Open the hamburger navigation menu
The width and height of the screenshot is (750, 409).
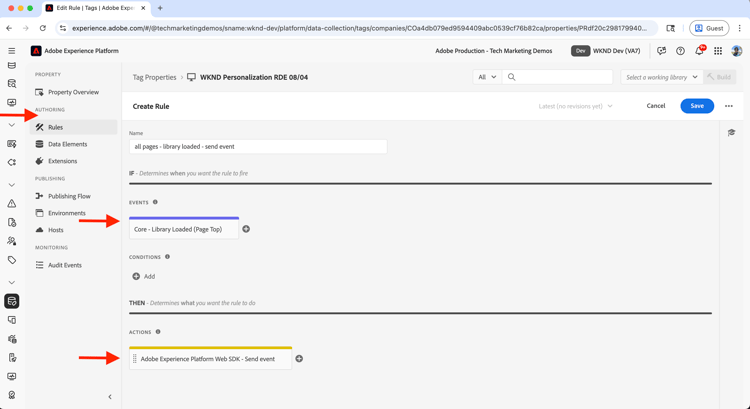pyautogui.click(x=11, y=51)
